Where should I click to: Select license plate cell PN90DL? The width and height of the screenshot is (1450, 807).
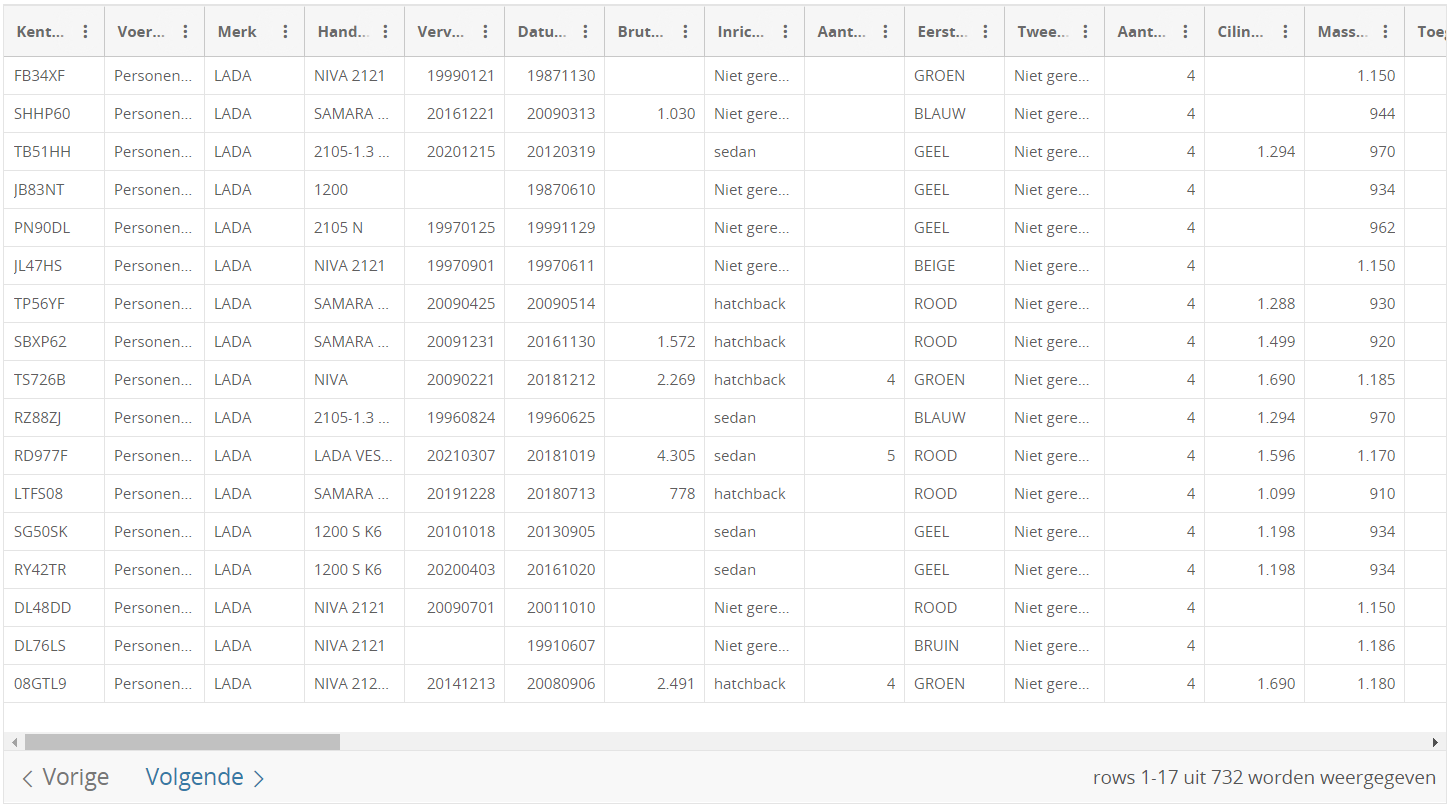pyautogui.click(x=54, y=228)
